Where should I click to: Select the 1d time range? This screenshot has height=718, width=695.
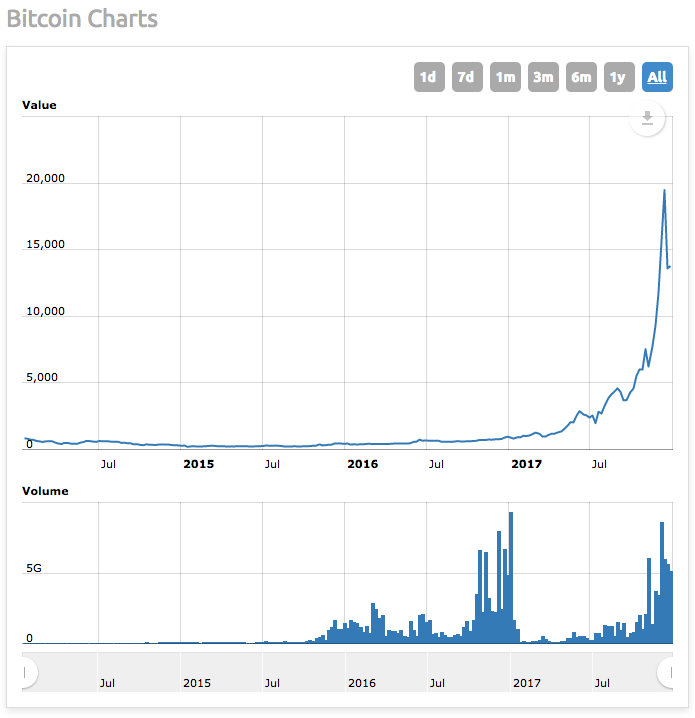[x=429, y=77]
